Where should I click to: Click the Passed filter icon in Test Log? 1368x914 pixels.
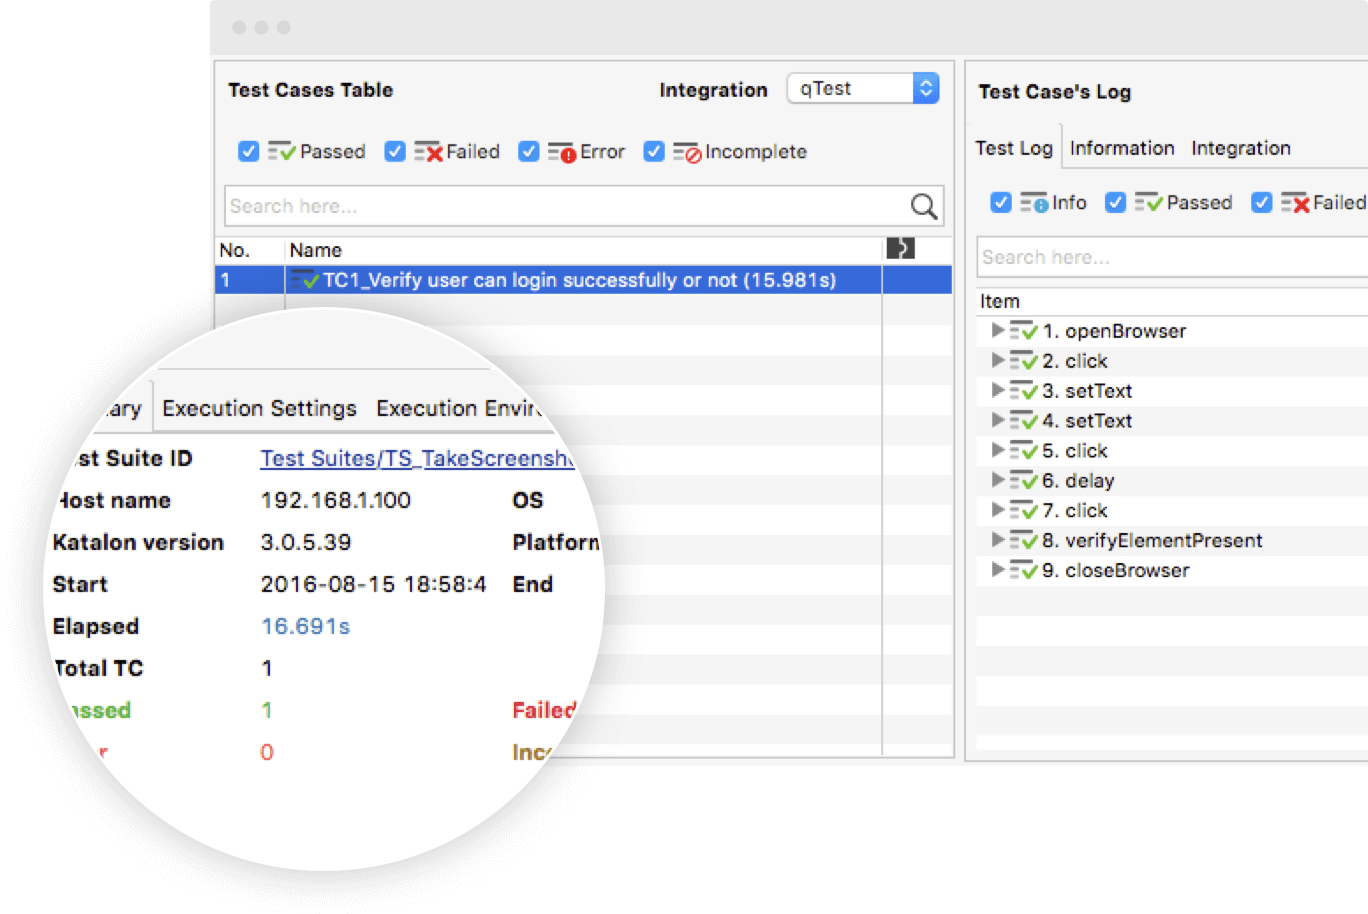(1148, 202)
